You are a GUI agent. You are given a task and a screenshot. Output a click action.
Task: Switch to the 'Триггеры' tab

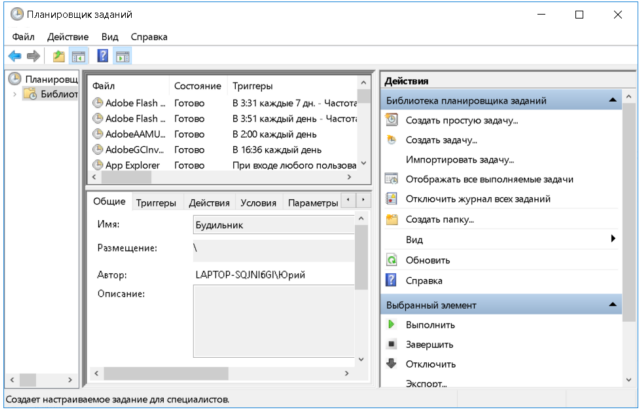pyautogui.click(x=156, y=203)
